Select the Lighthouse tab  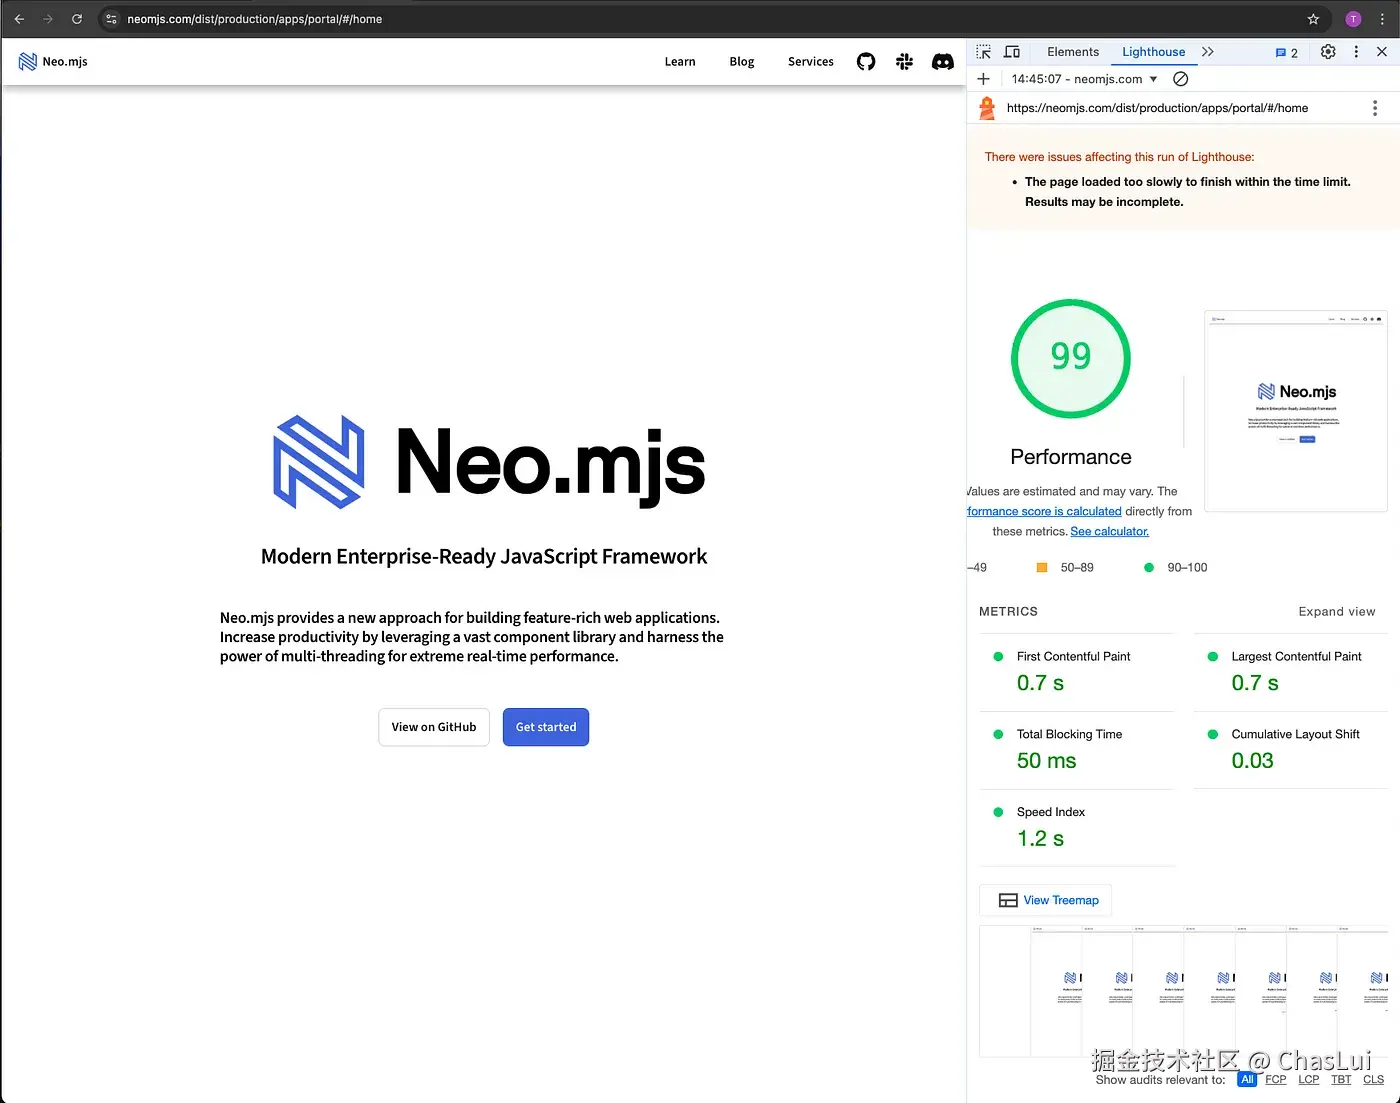pyautogui.click(x=1153, y=51)
